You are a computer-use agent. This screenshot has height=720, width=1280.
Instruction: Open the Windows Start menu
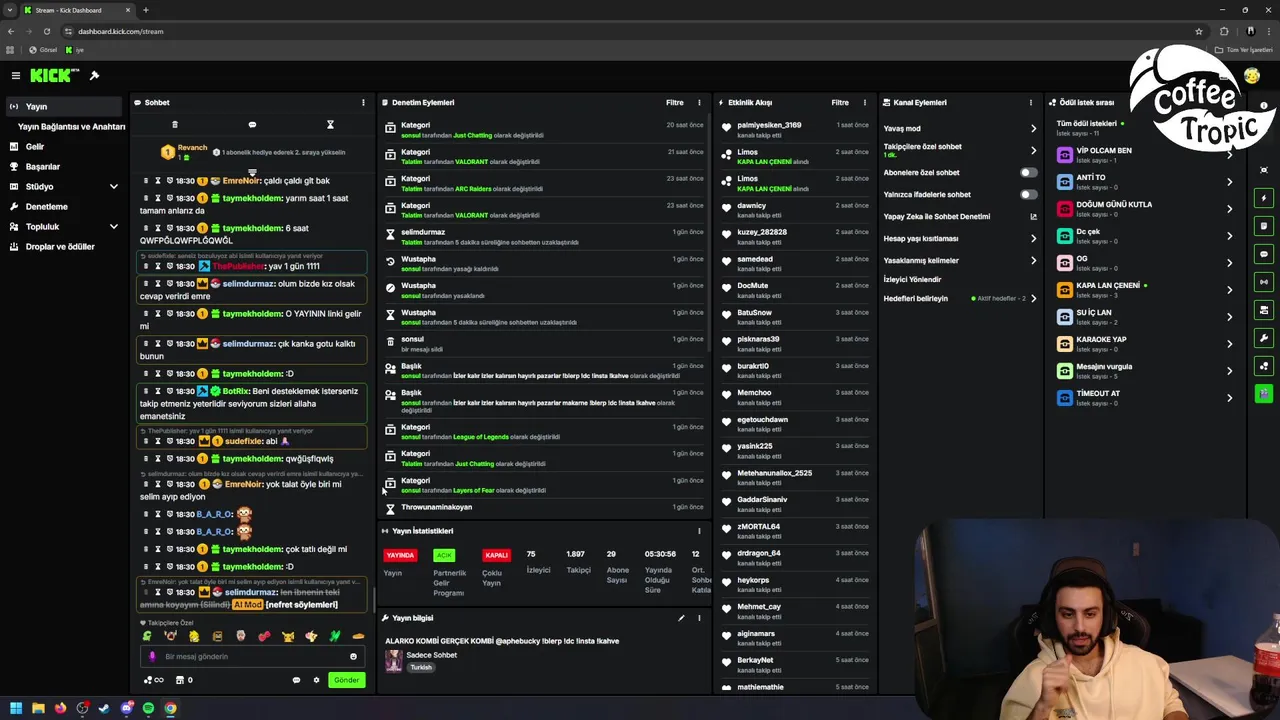click(x=15, y=708)
